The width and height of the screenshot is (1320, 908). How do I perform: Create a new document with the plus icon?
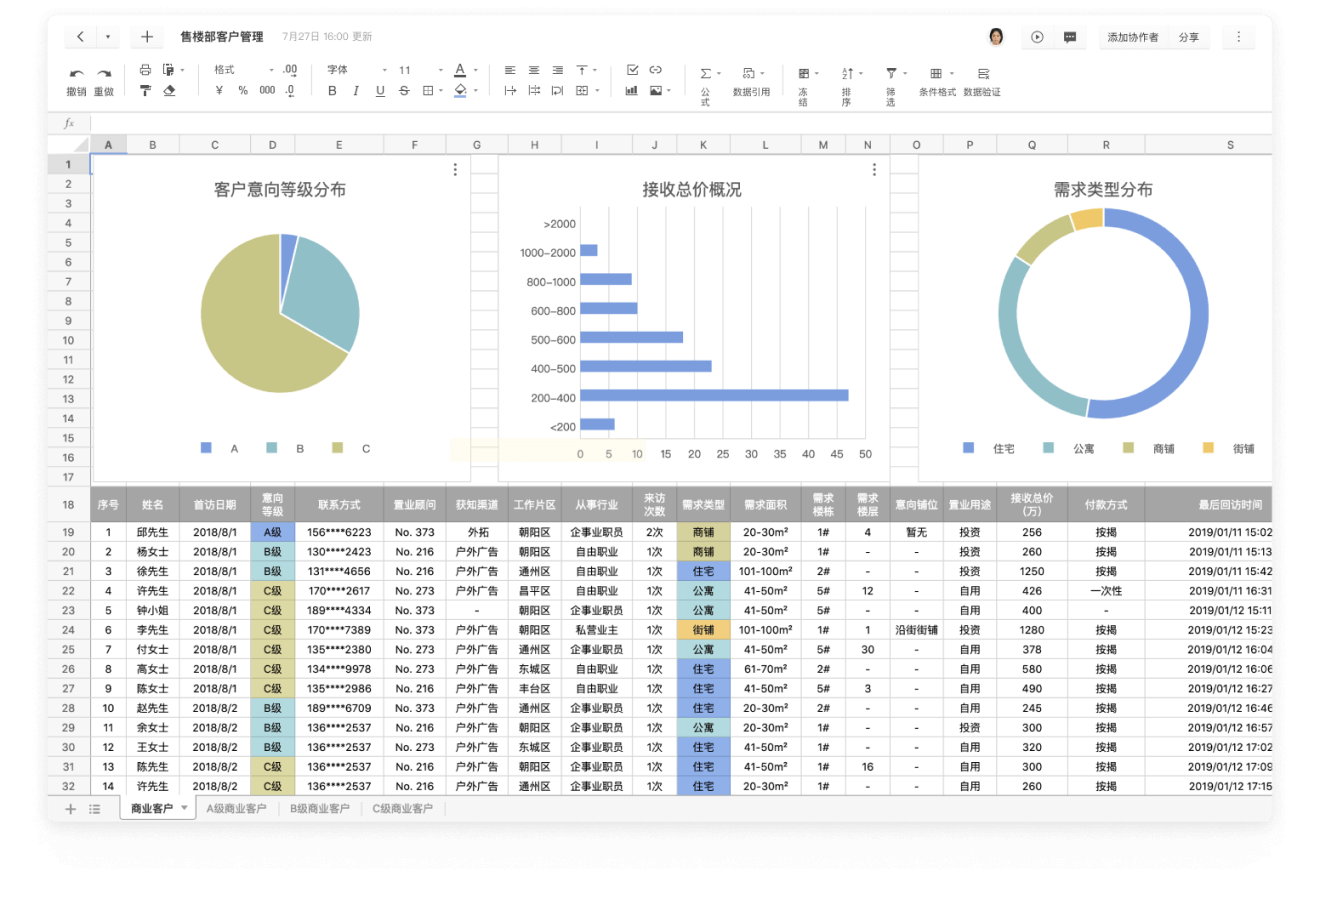click(147, 37)
